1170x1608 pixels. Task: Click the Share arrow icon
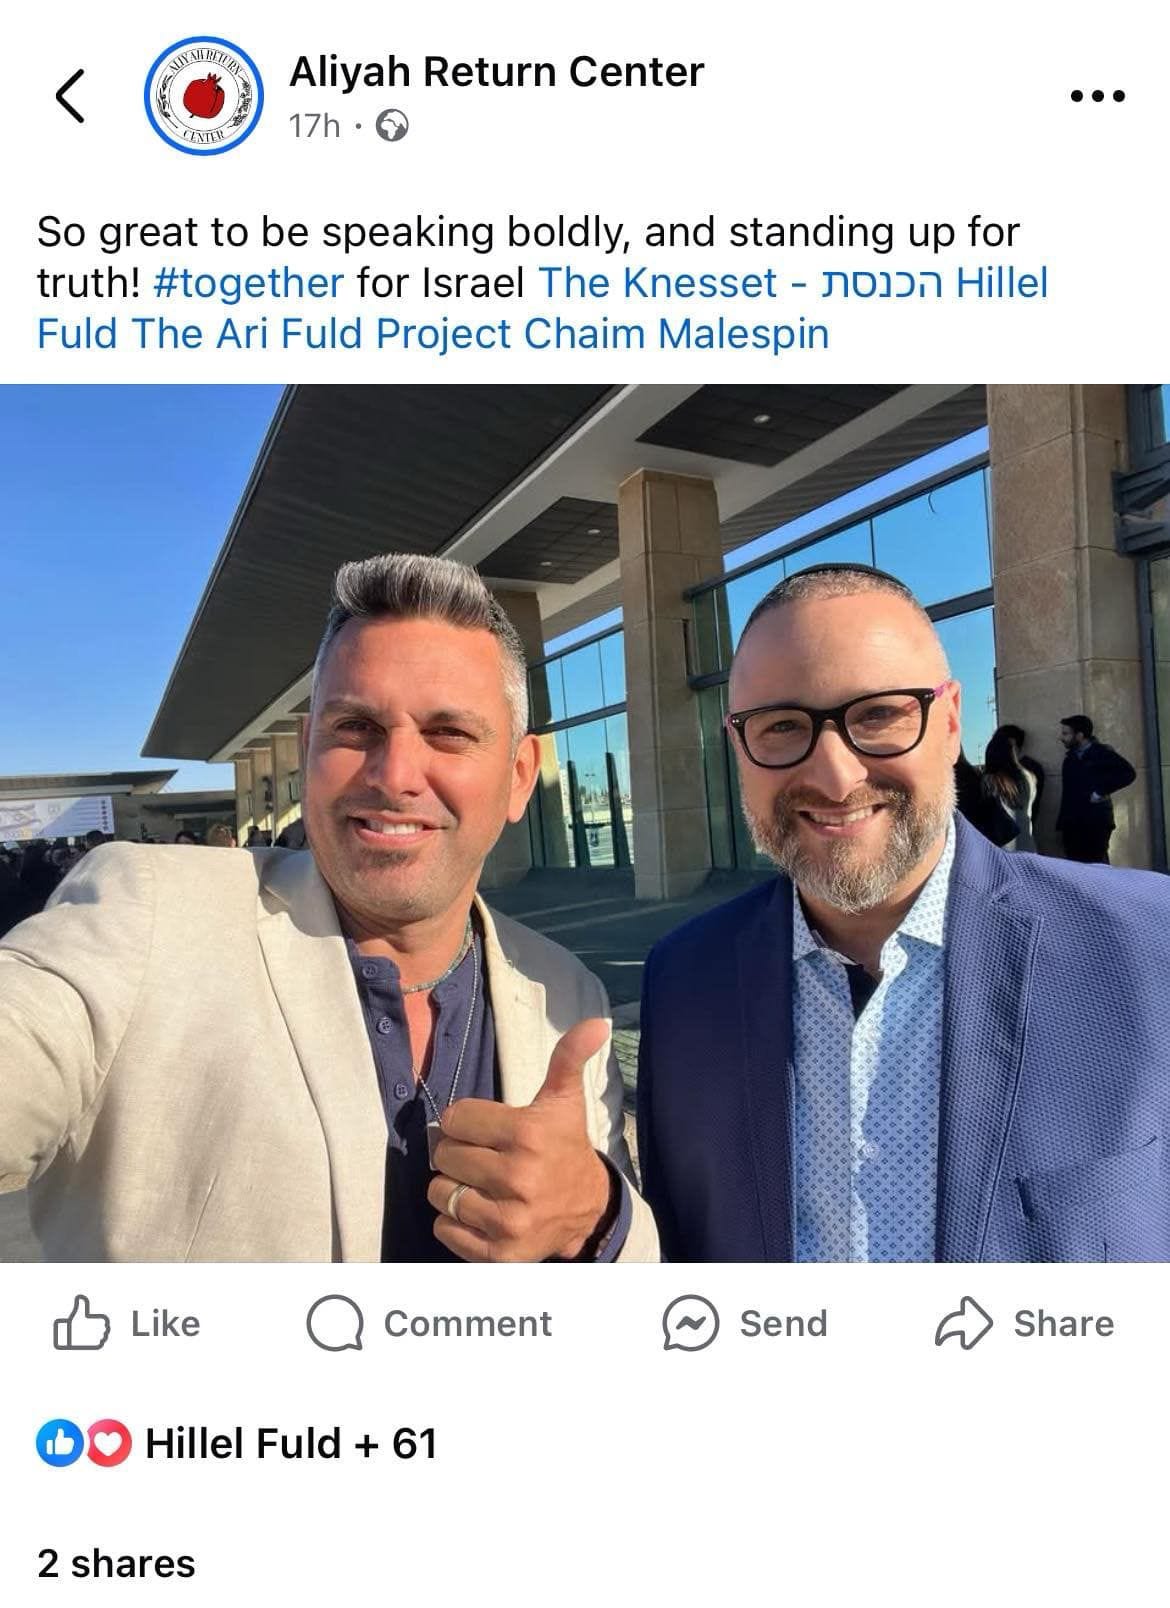pyautogui.click(x=964, y=1323)
